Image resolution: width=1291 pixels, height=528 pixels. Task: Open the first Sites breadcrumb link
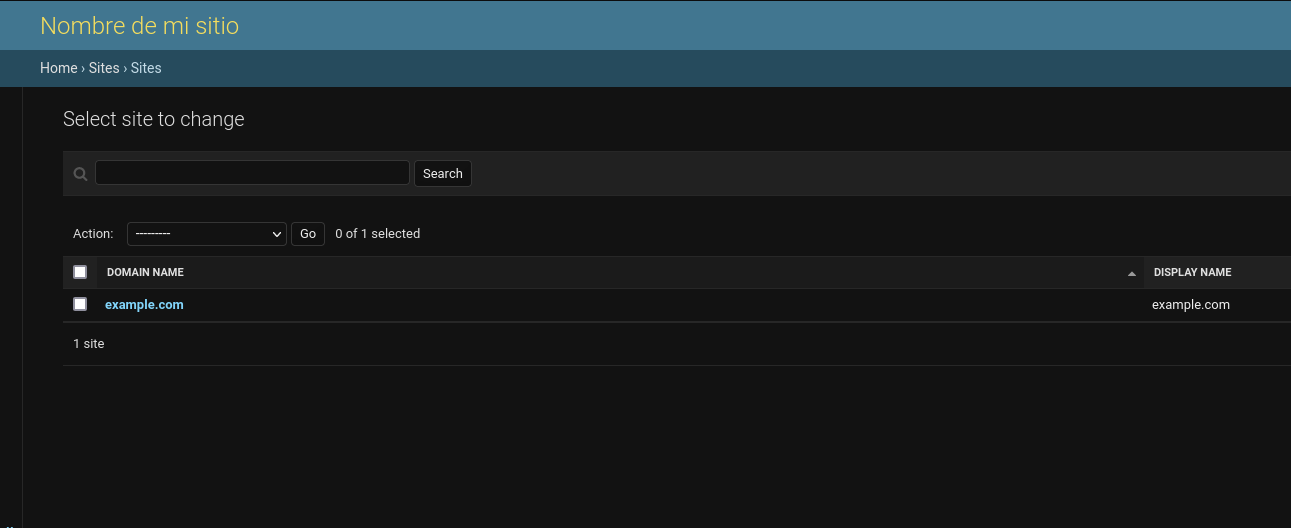click(x=104, y=68)
